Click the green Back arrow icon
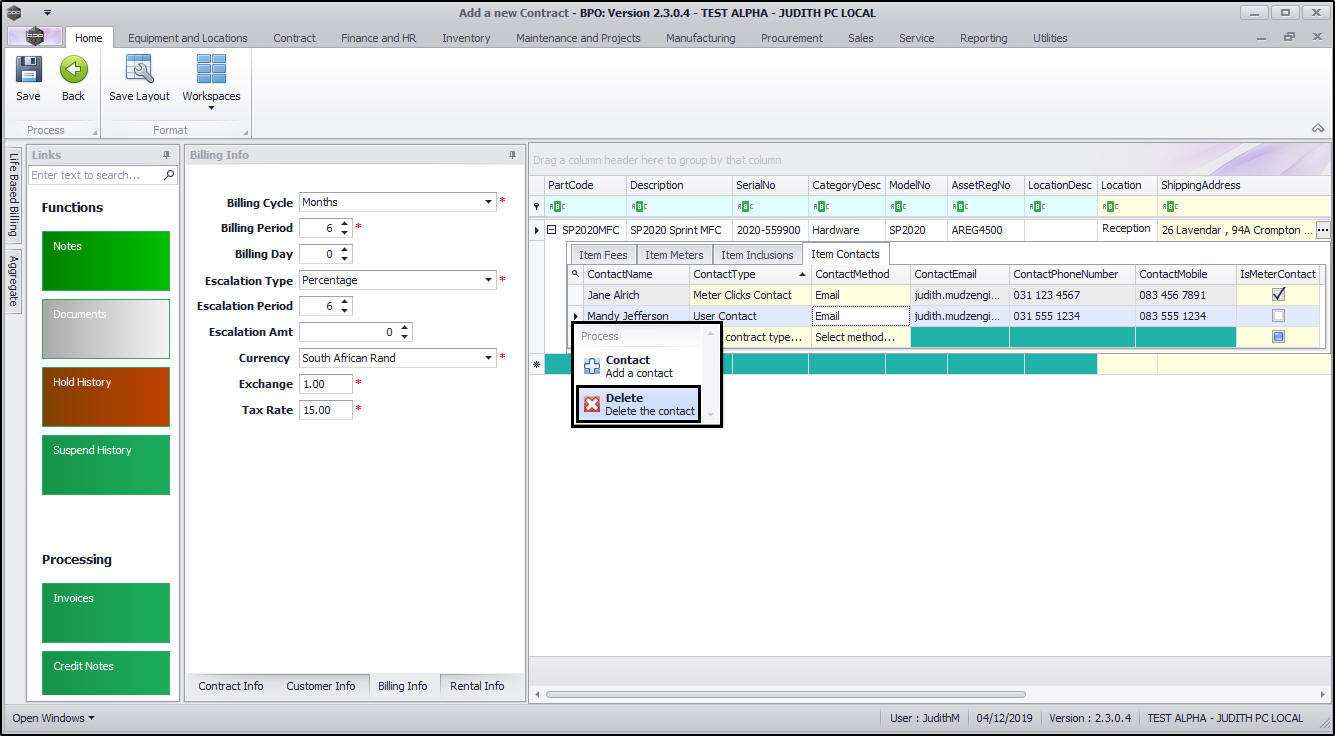The image size is (1335, 736). (x=73, y=70)
